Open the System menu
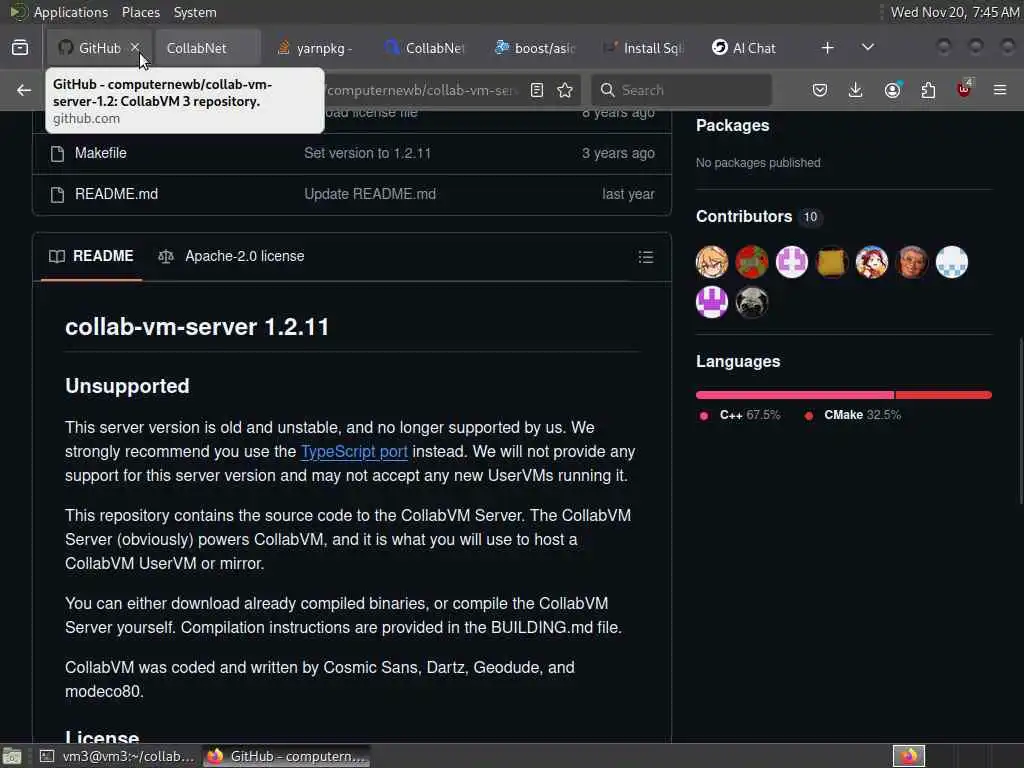The image size is (1024, 768). (195, 12)
